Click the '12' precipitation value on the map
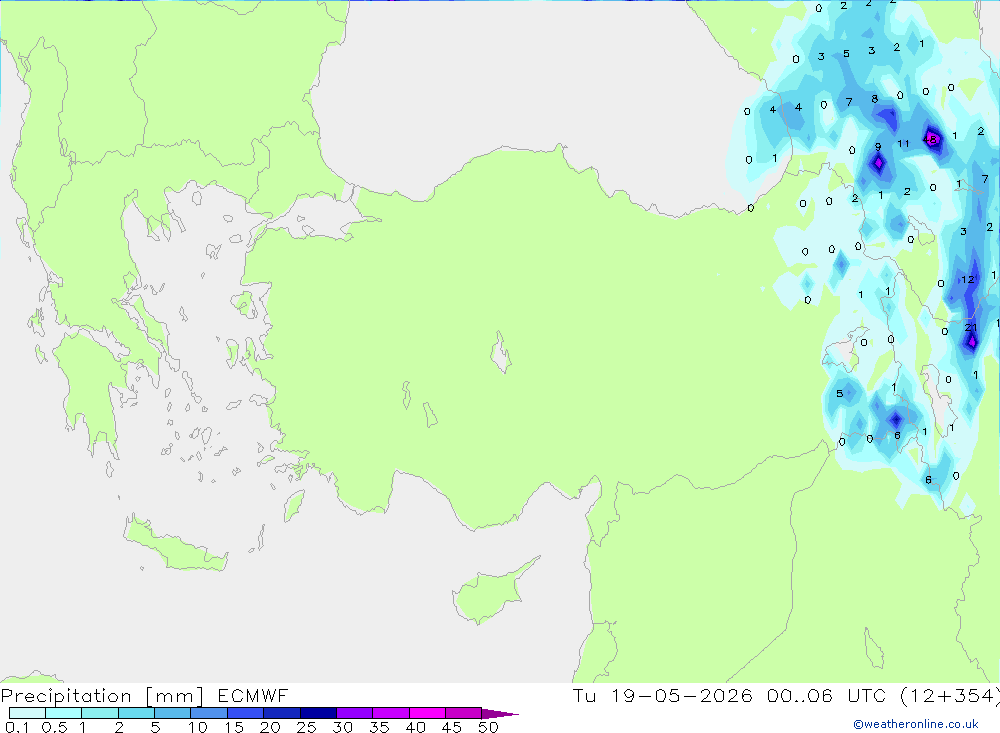Screen dimensions: 1000x733 968,279
